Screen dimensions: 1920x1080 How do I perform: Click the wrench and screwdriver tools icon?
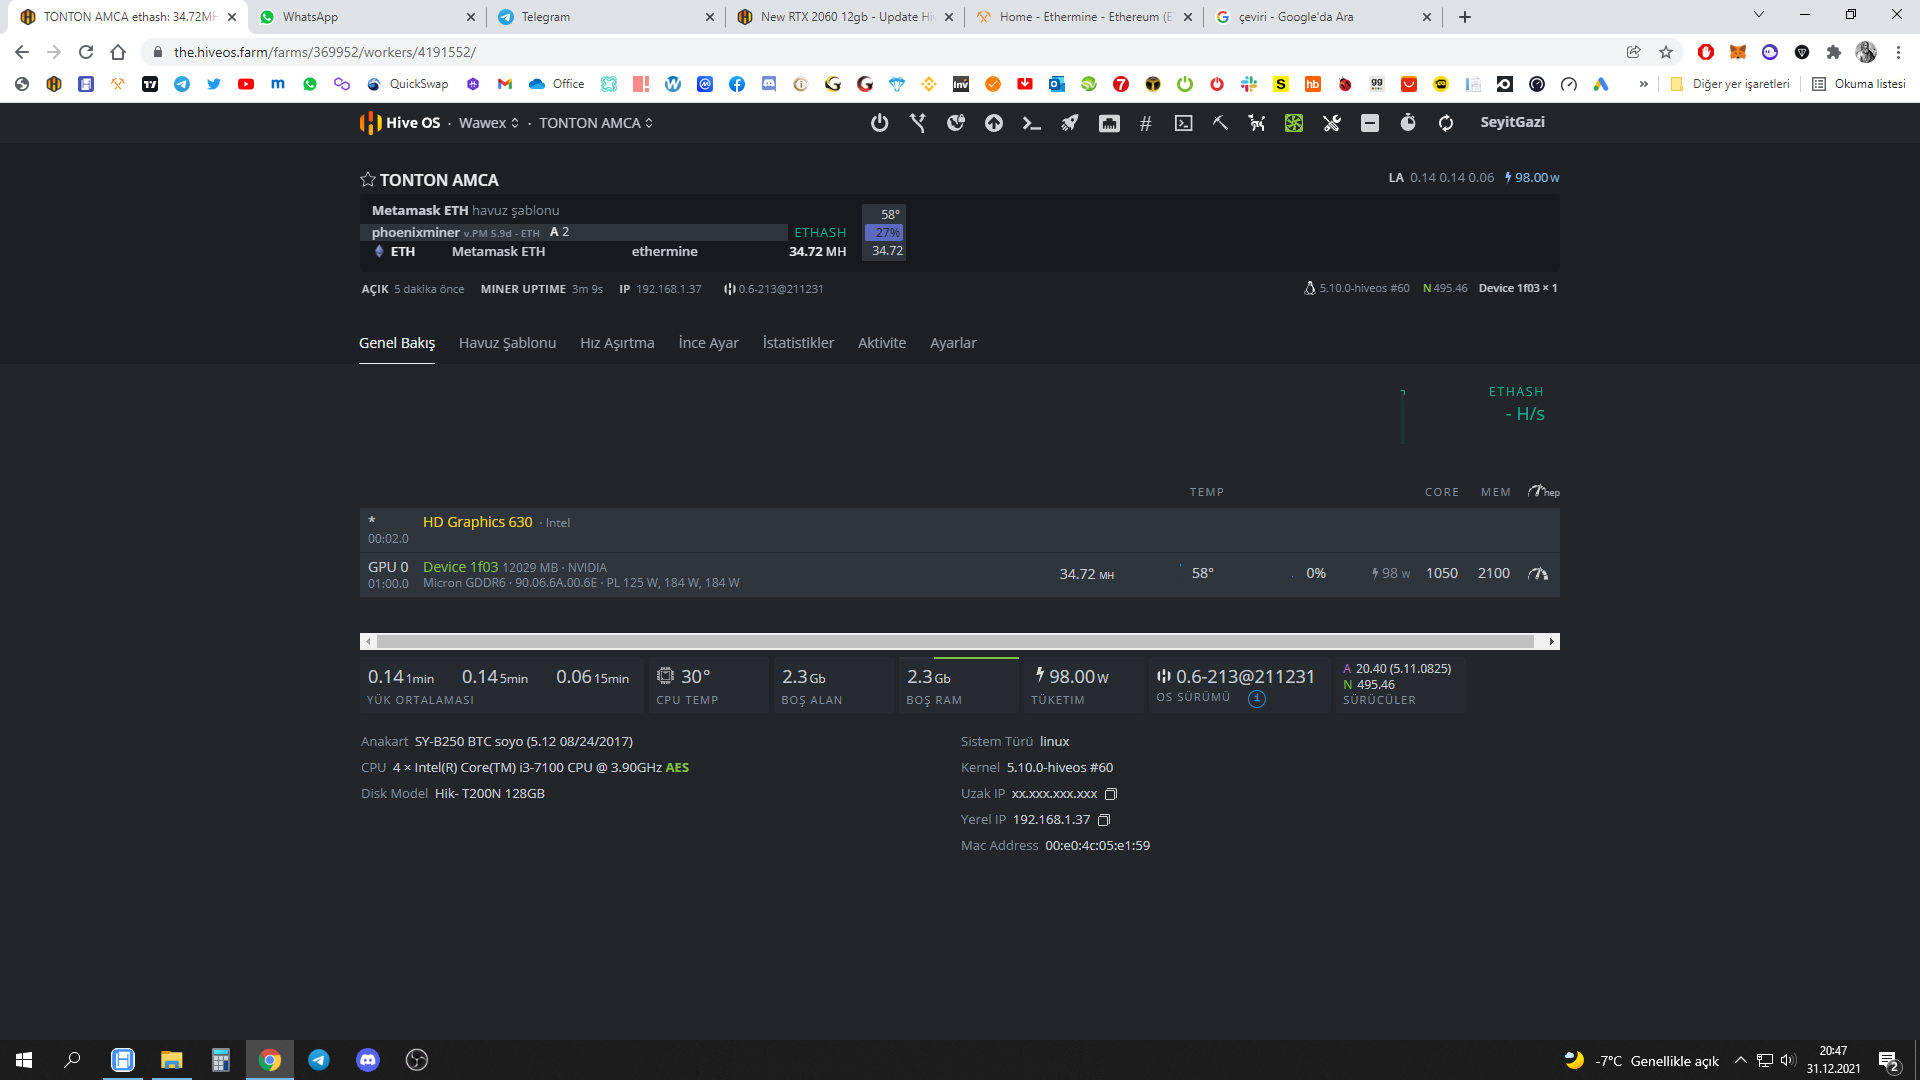[1332, 123]
